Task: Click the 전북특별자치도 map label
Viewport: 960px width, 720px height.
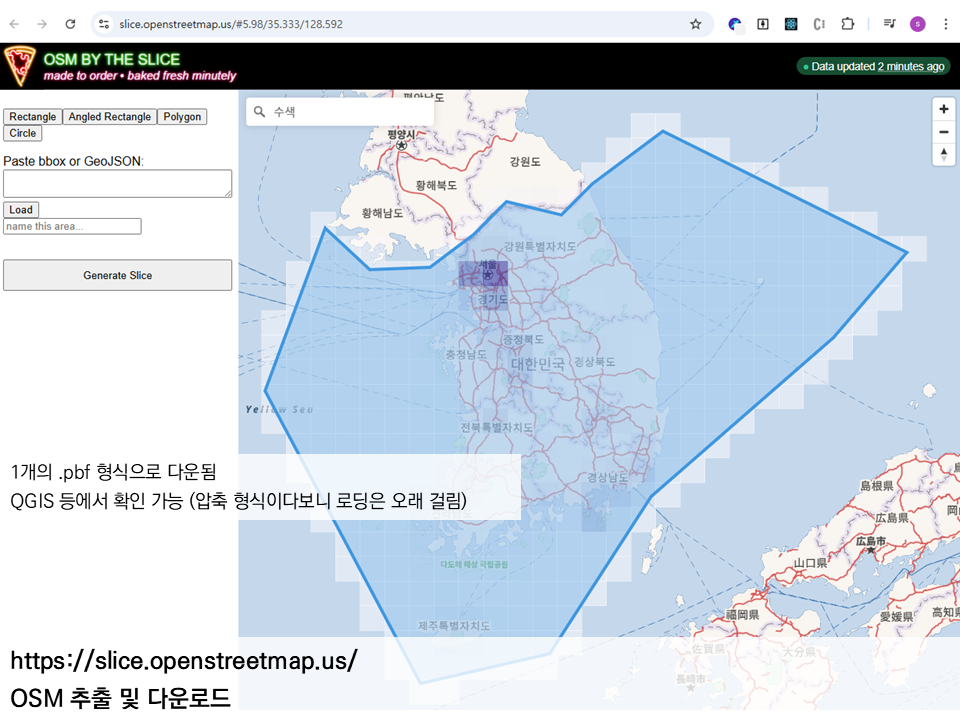Action: pyautogui.click(x=497, y=427)
